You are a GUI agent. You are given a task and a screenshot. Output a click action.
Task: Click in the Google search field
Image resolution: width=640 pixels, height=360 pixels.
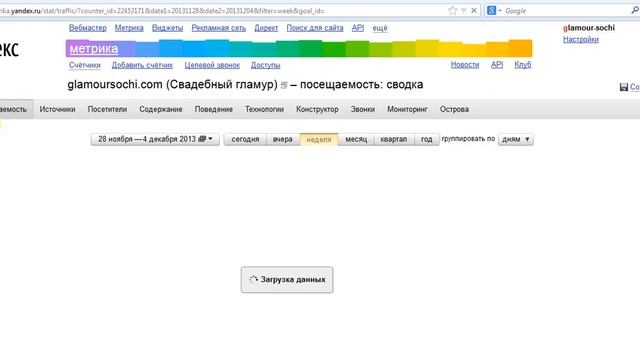(x=565, y=11)
